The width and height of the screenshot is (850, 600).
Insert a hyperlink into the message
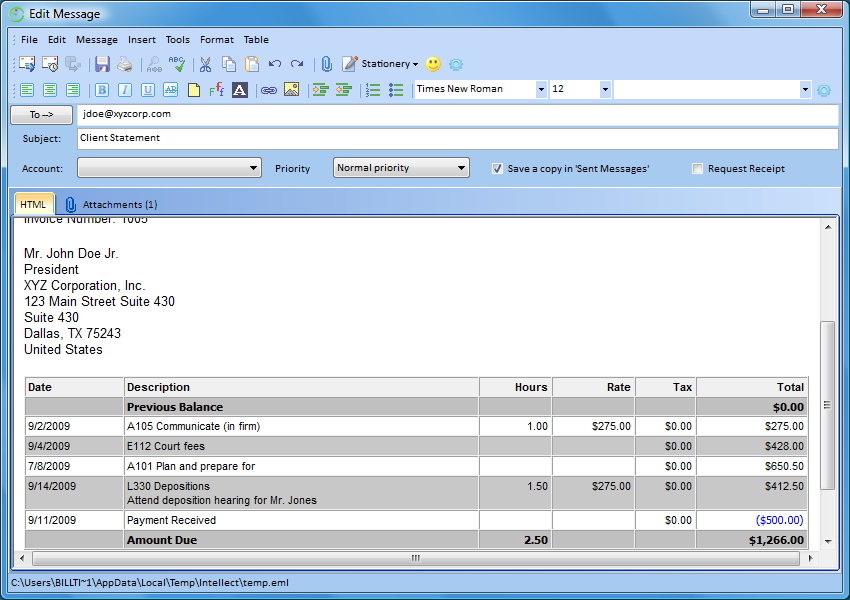coord(268,89)
